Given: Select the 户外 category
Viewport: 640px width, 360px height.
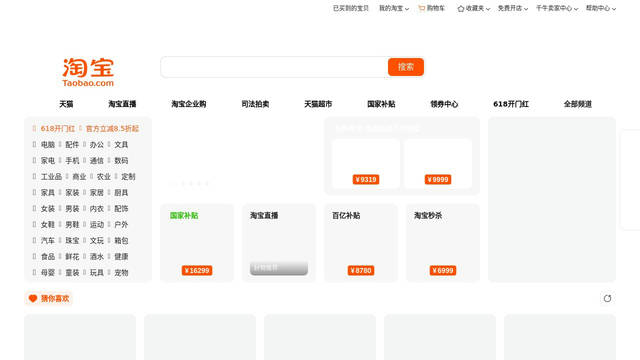Looking at the screenshot, I should click(x=121, y=224).
